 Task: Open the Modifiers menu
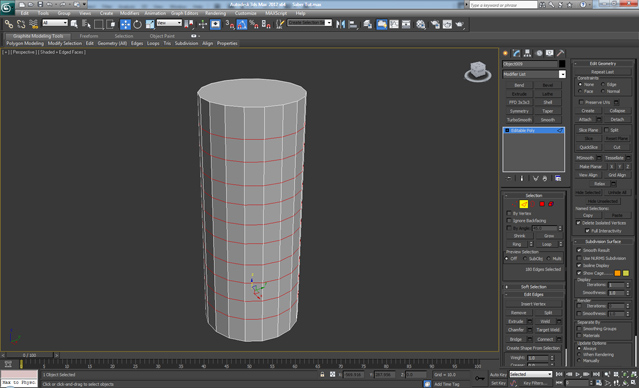click(130, 13)
